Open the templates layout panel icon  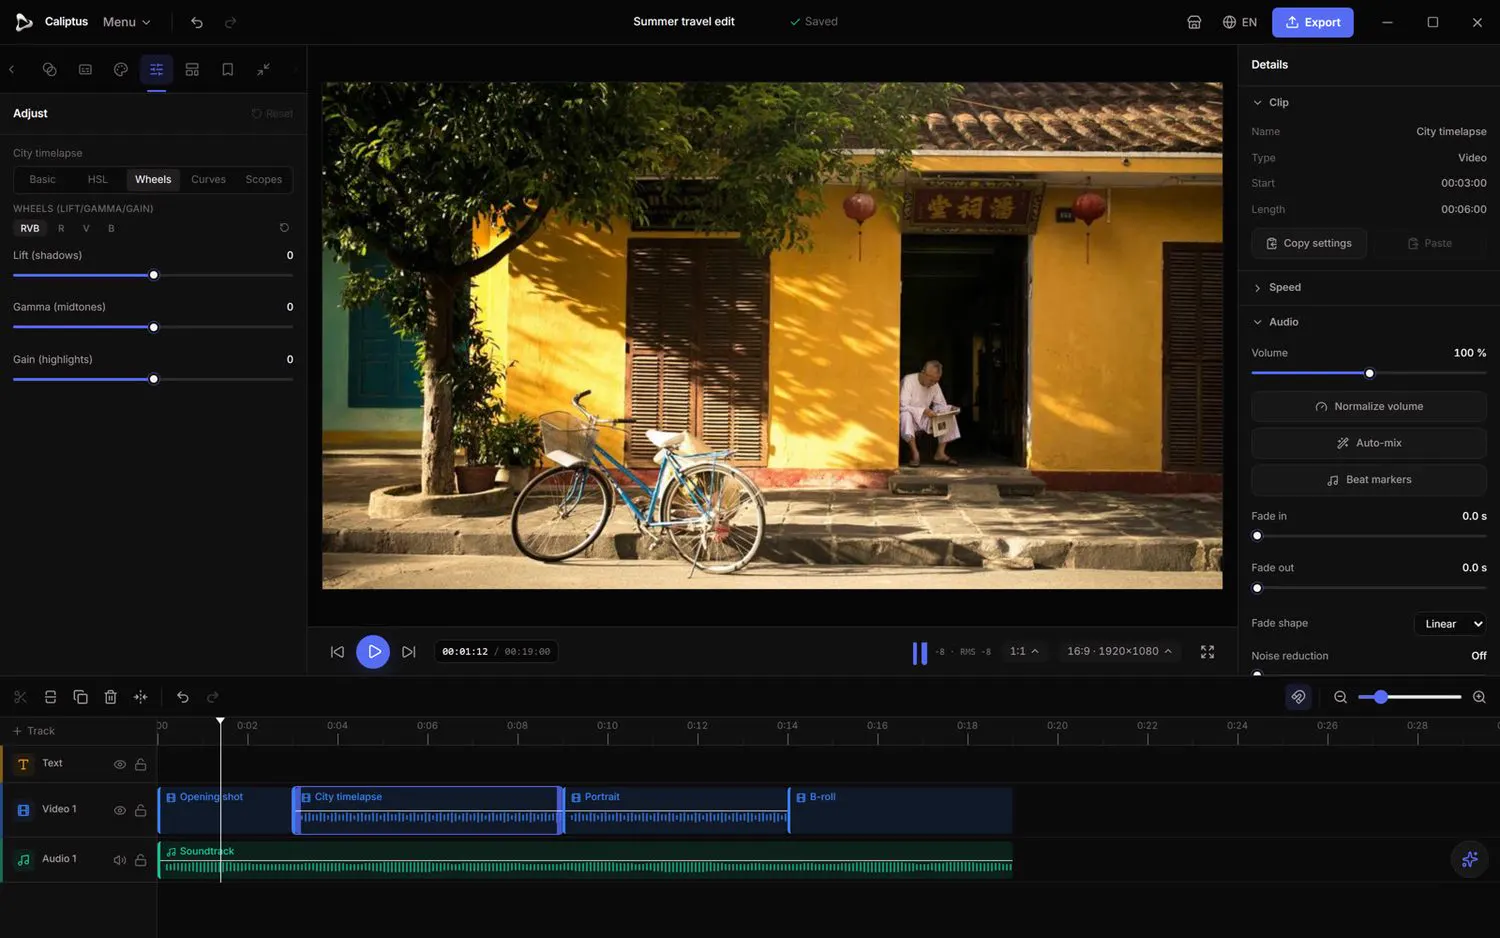(192, 69)
